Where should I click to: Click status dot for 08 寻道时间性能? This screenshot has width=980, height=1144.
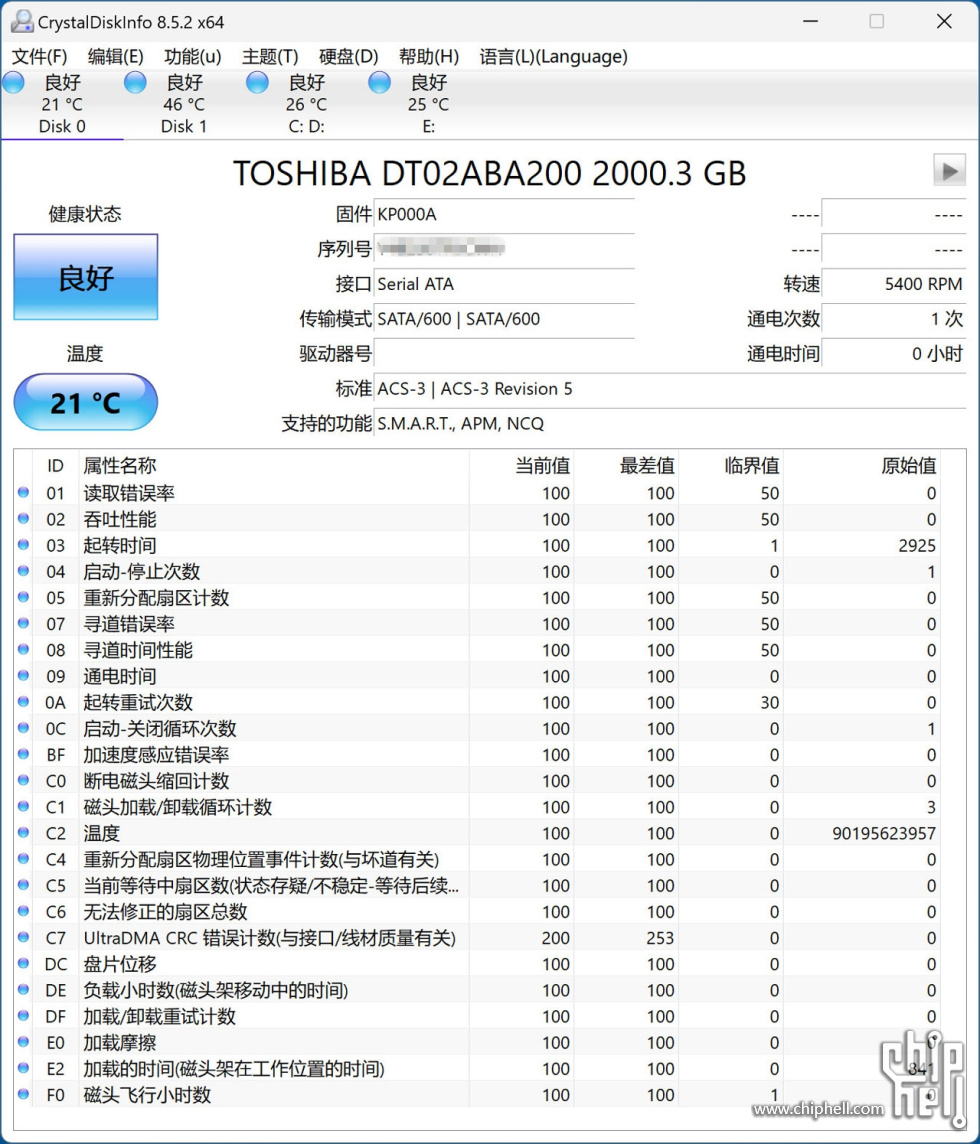pos(23,649)
